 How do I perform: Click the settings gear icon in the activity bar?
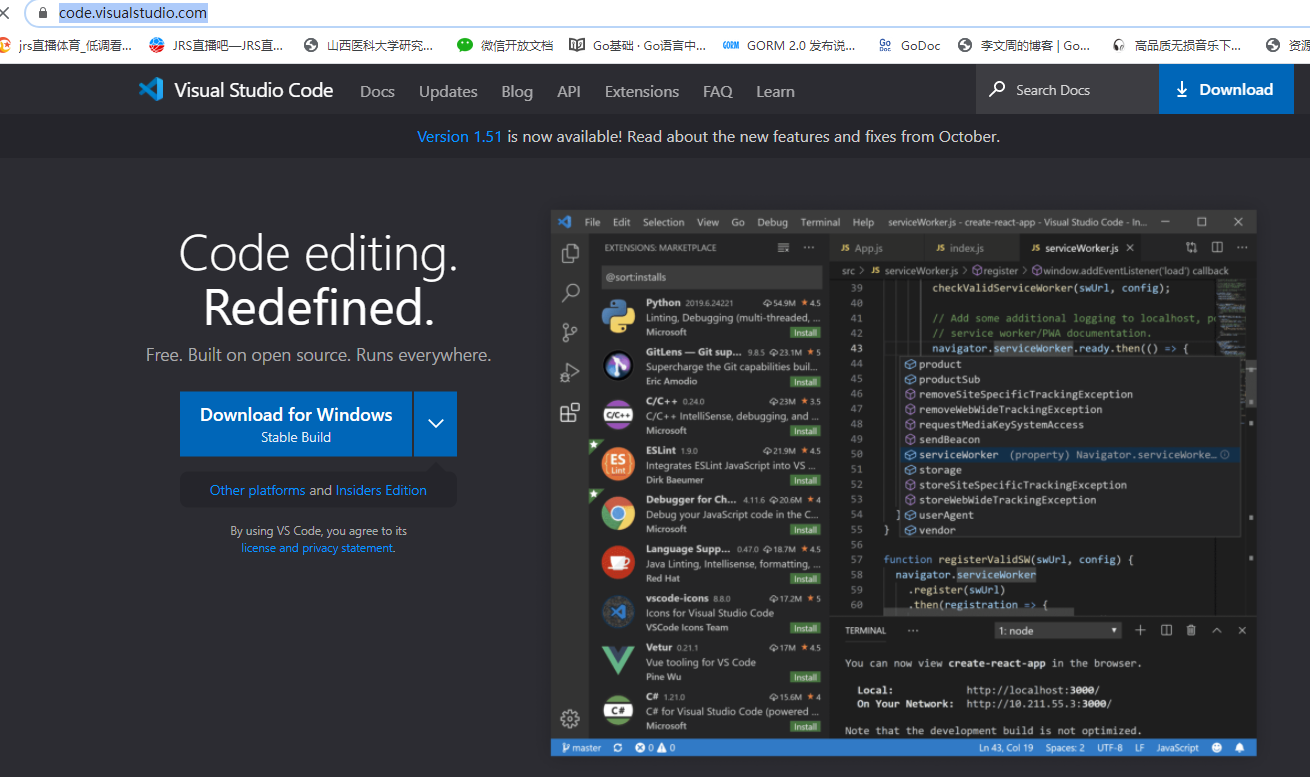(570, 718)
